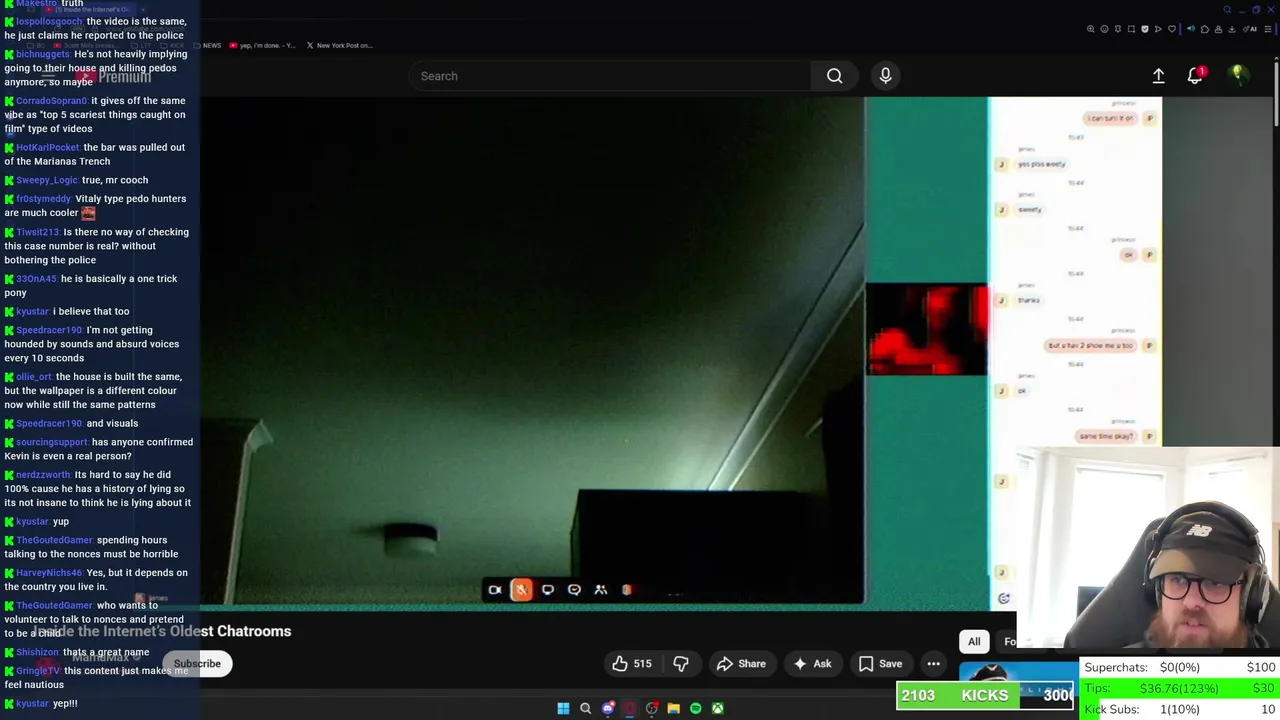The height and width of the screenshot is (720, 1280).
Task: Click the Subscribe button
Action: coord(197,664)
